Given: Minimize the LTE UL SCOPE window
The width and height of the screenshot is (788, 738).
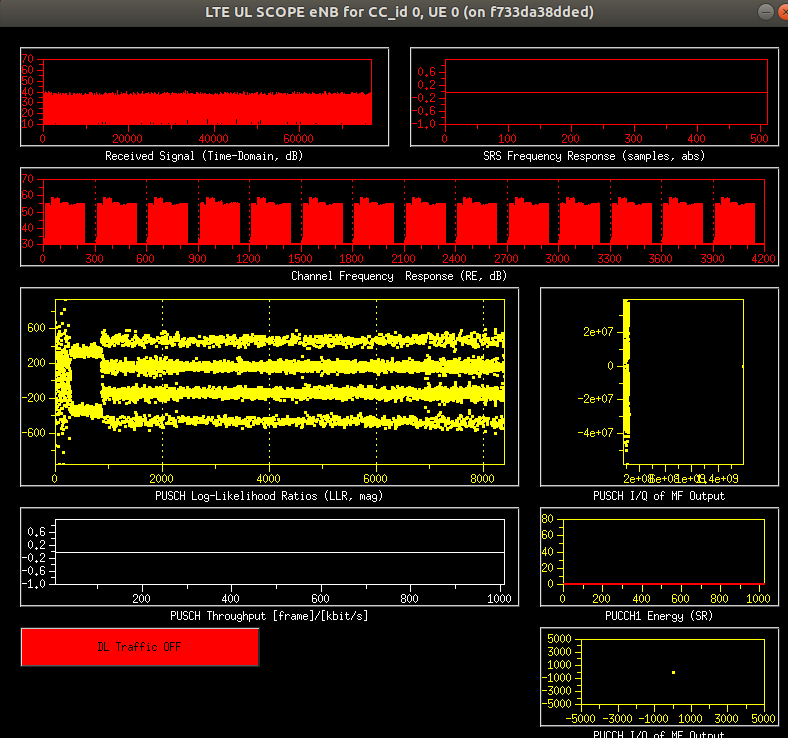Looking at the screenshot, I should point(765,12).
